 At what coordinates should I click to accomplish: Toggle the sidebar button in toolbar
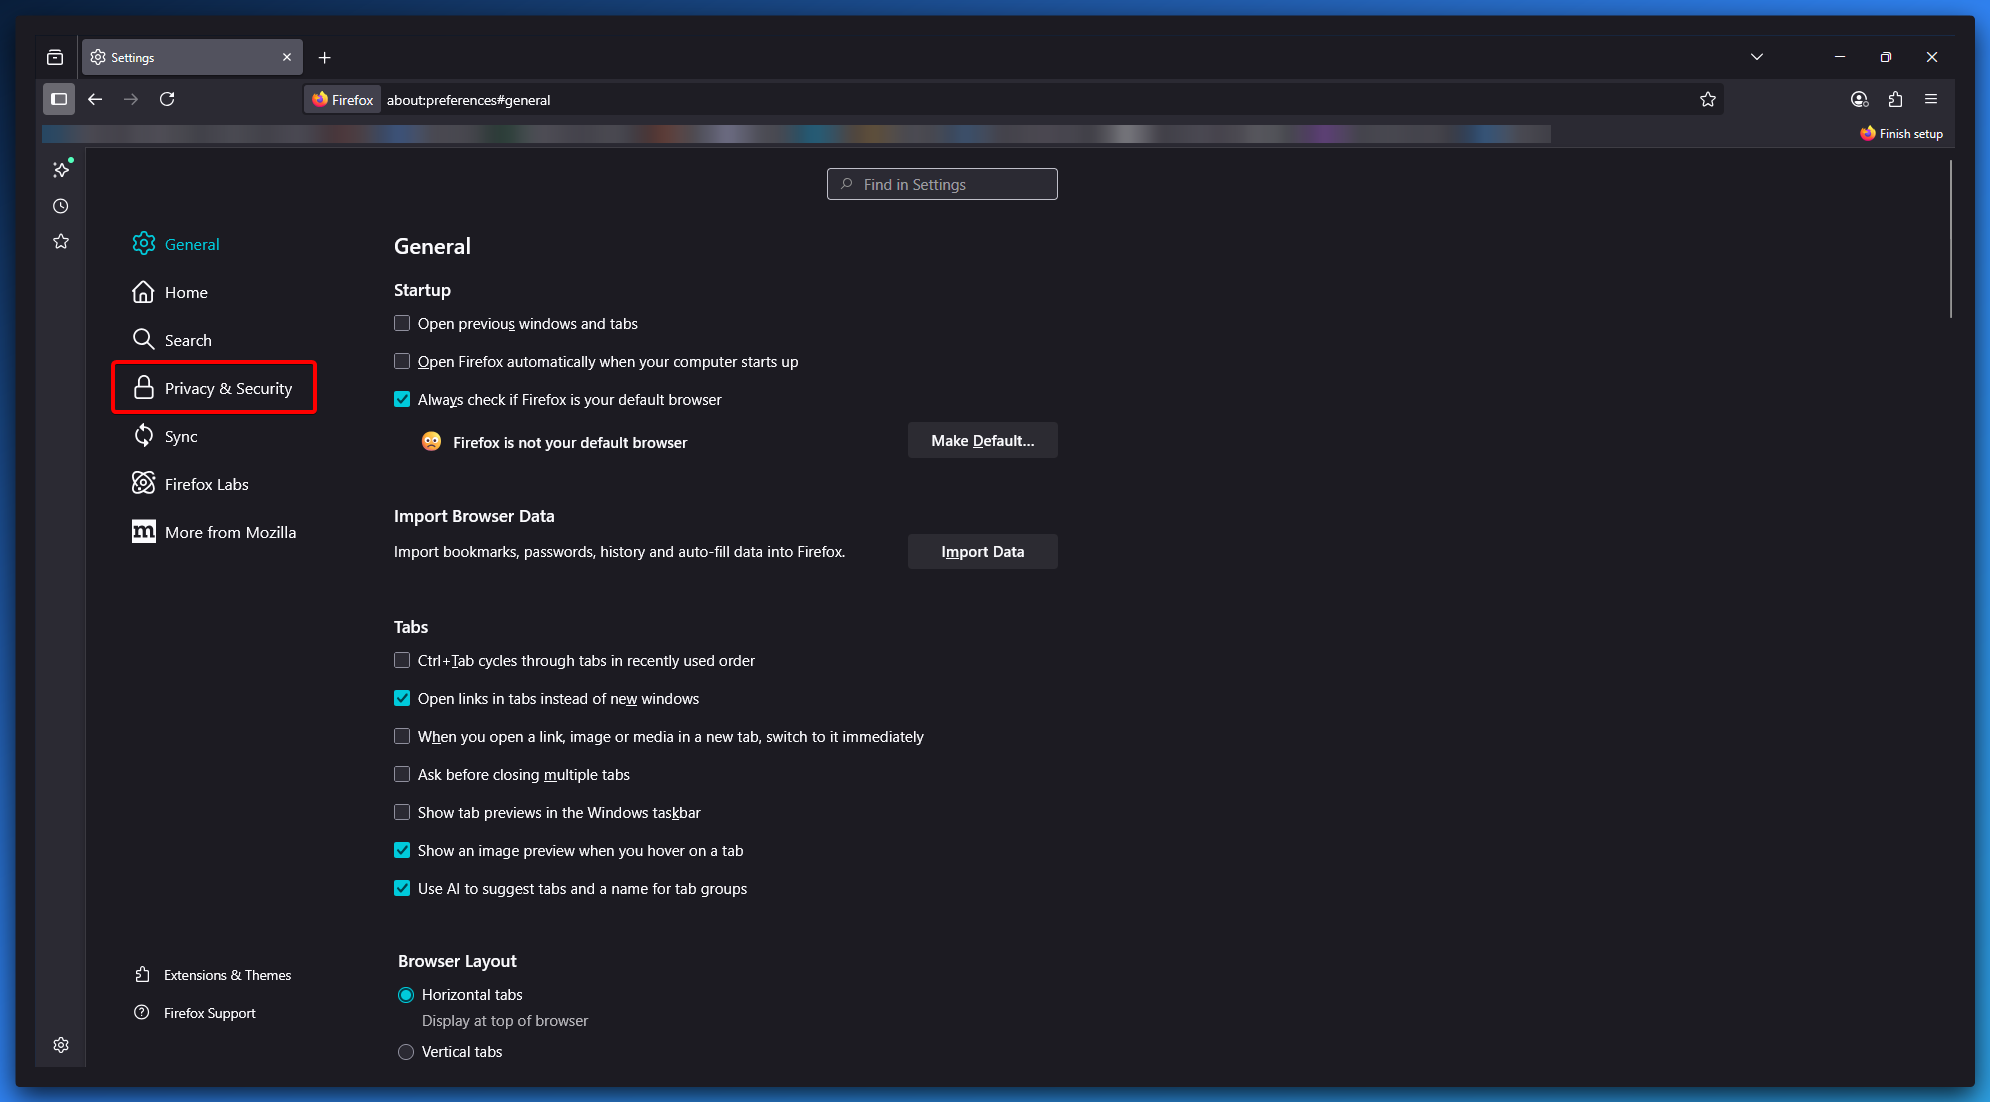point(59,99)
